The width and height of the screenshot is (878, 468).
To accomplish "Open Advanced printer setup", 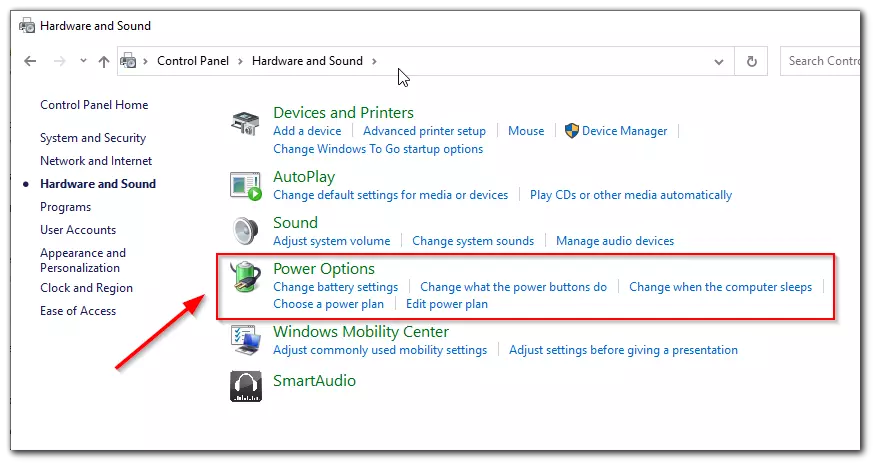I will [424, 131].
